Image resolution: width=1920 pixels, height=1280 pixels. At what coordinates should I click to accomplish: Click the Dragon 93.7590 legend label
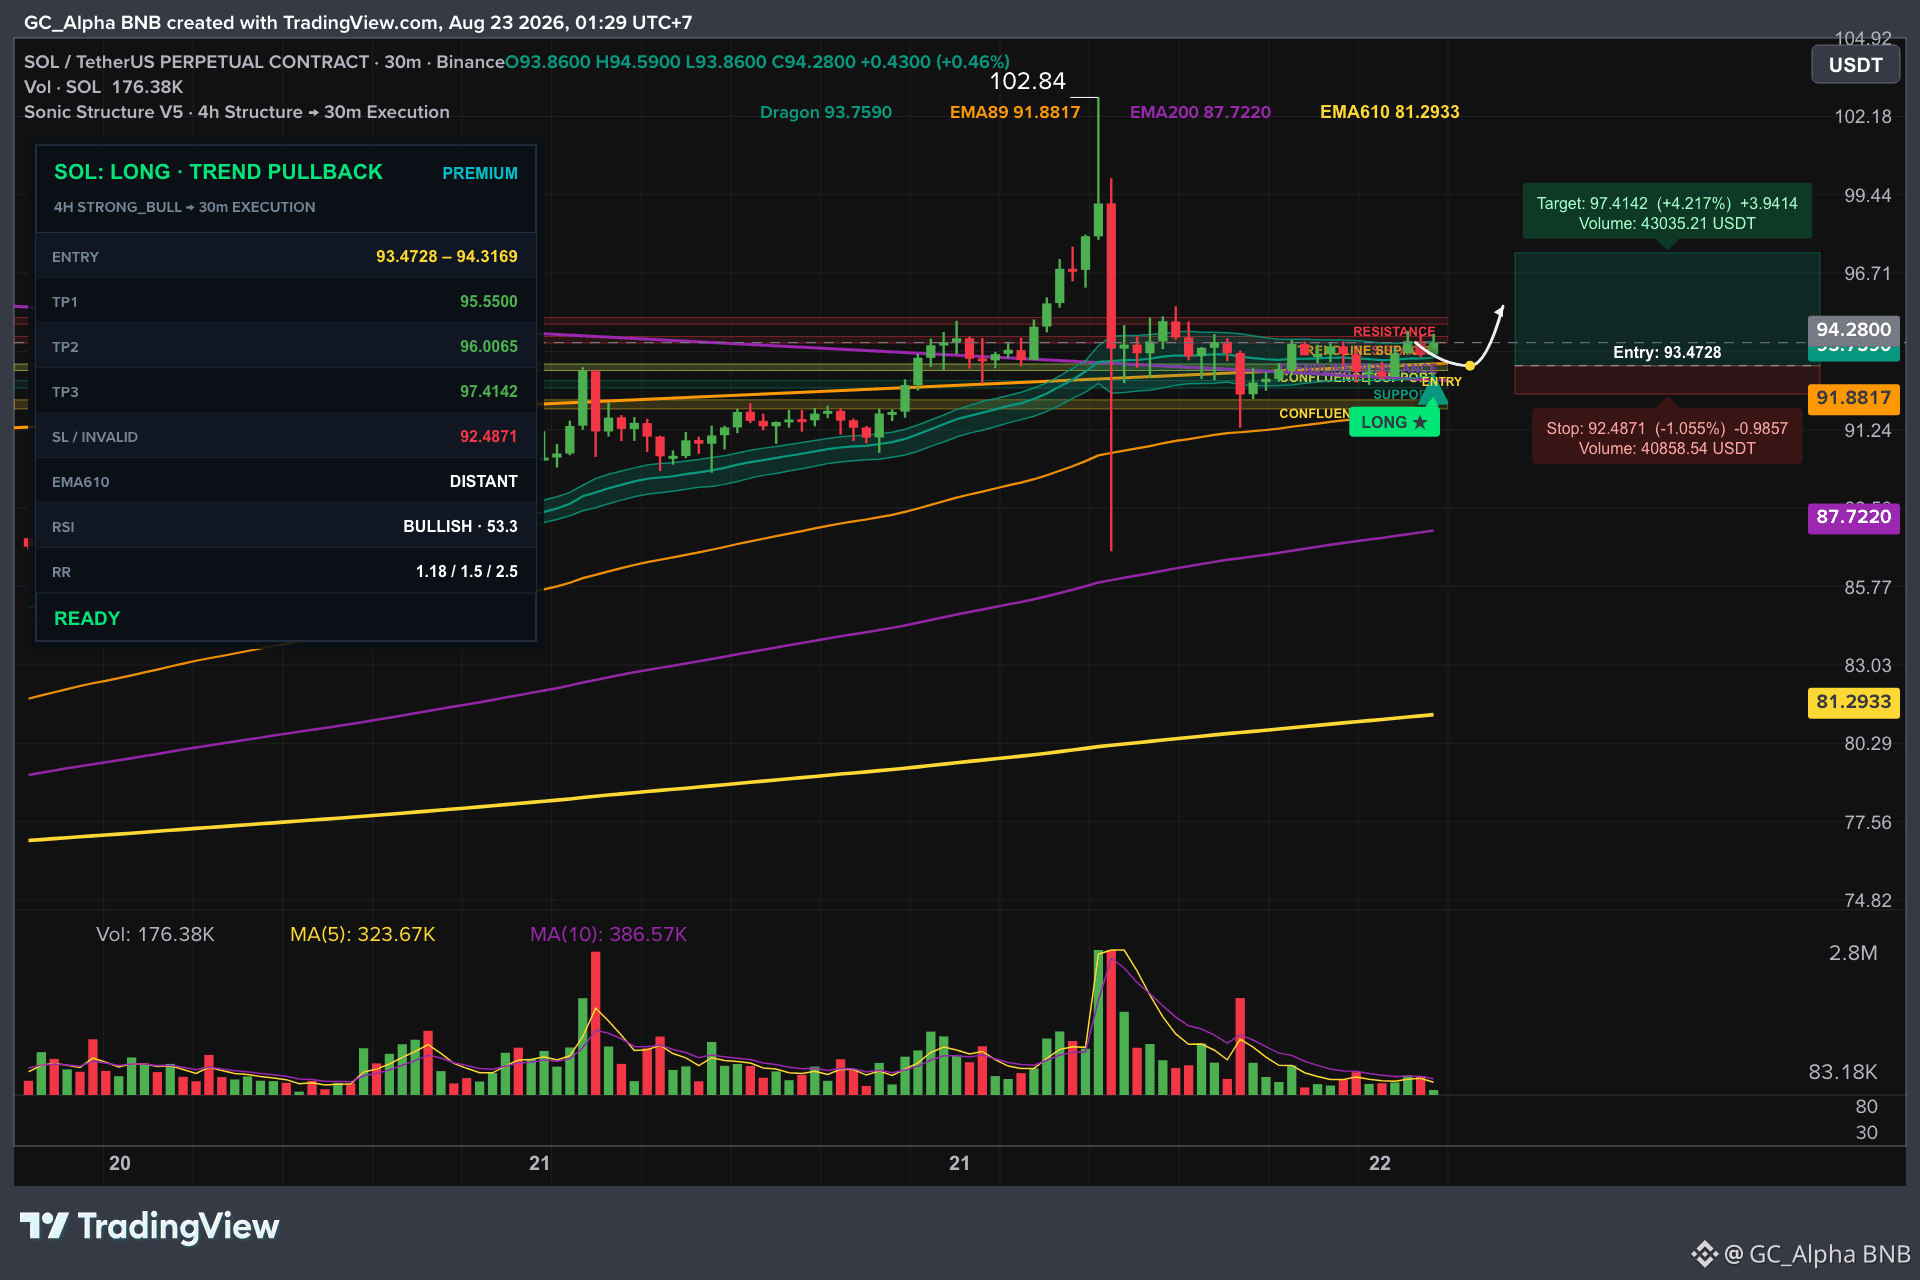(825, 112)
